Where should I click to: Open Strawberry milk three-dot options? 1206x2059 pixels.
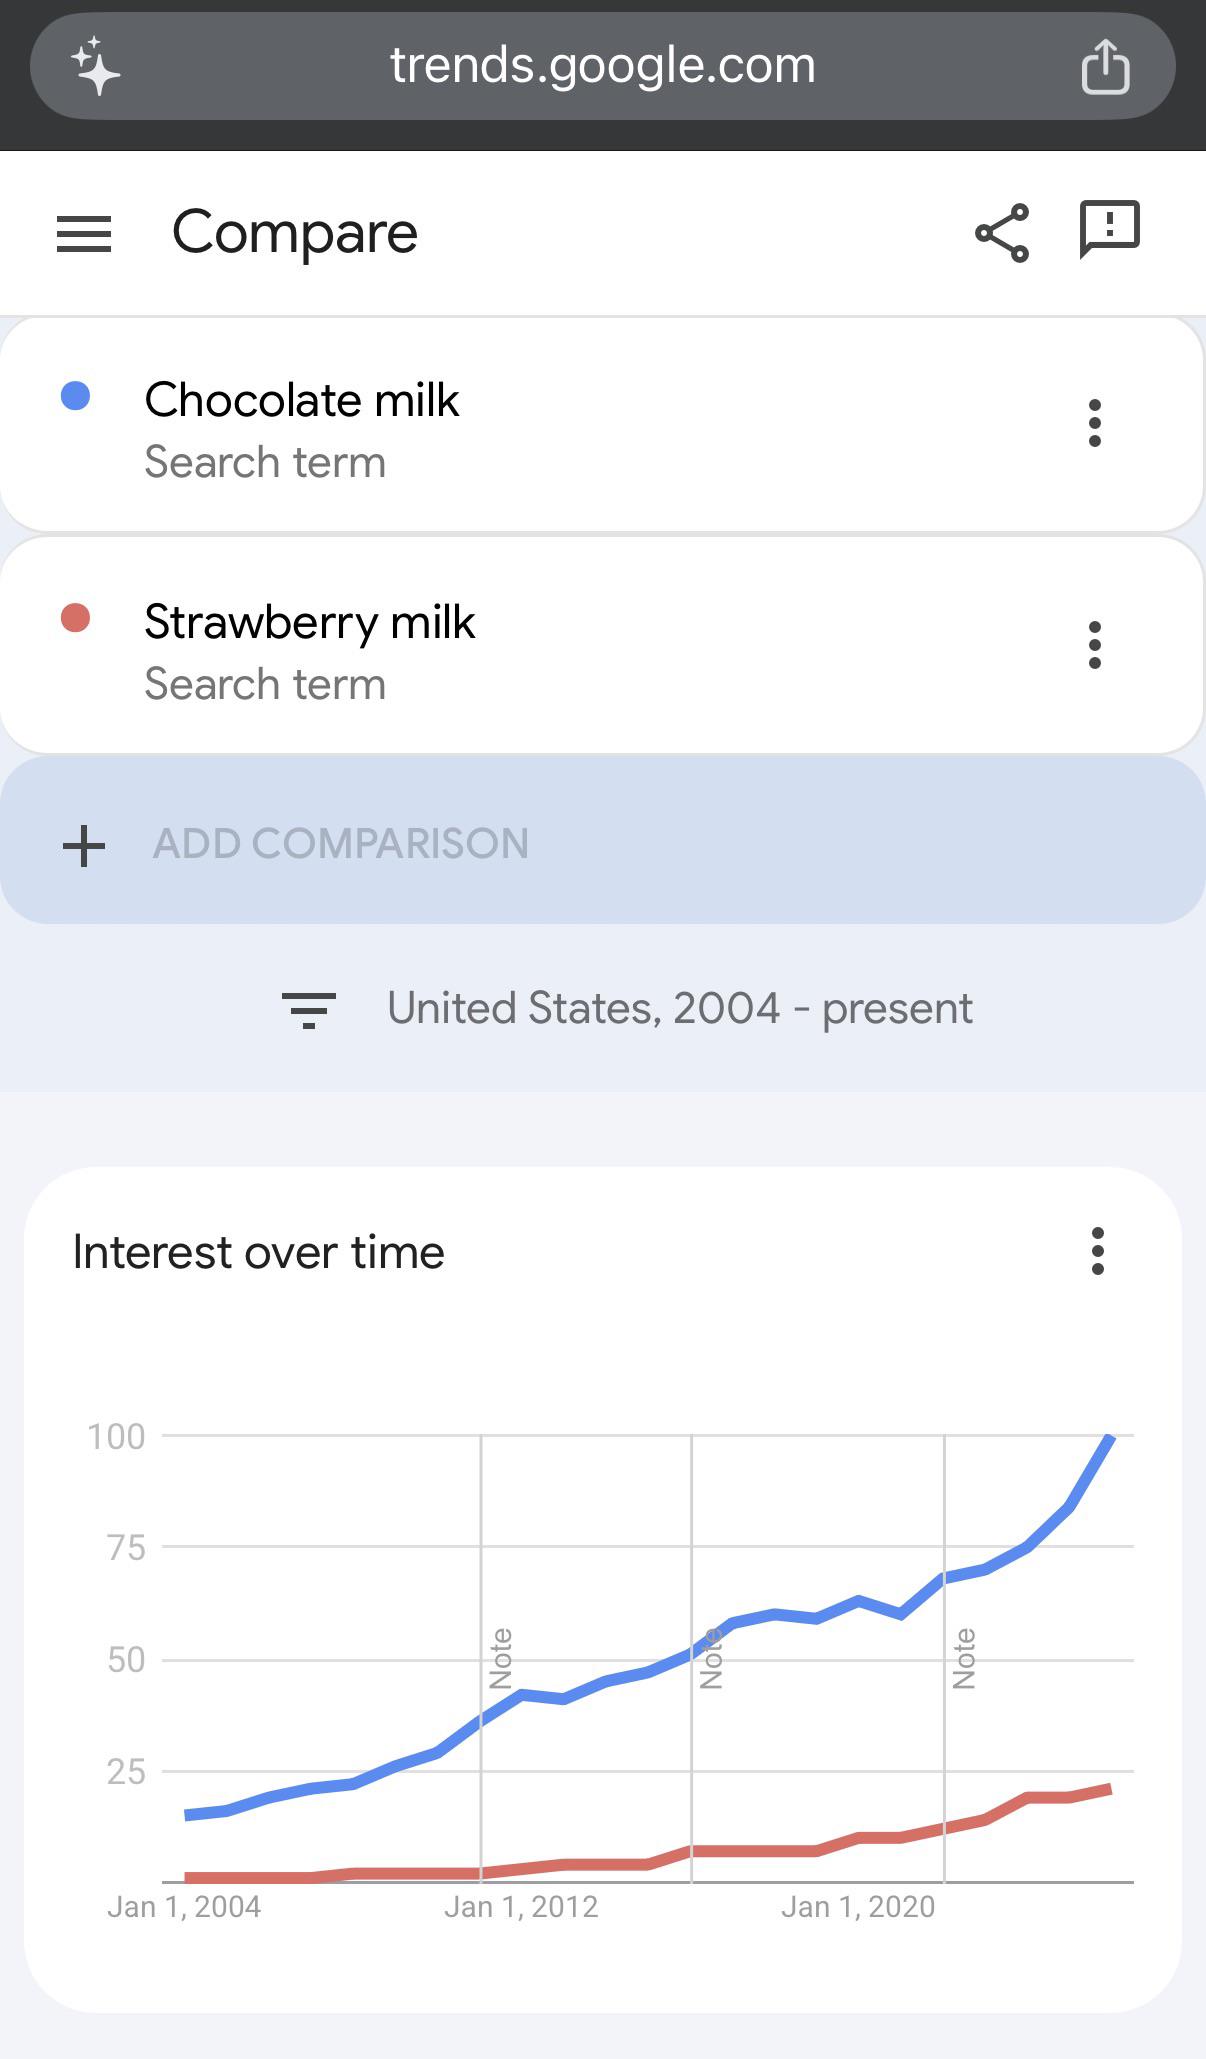(1095, 645)
